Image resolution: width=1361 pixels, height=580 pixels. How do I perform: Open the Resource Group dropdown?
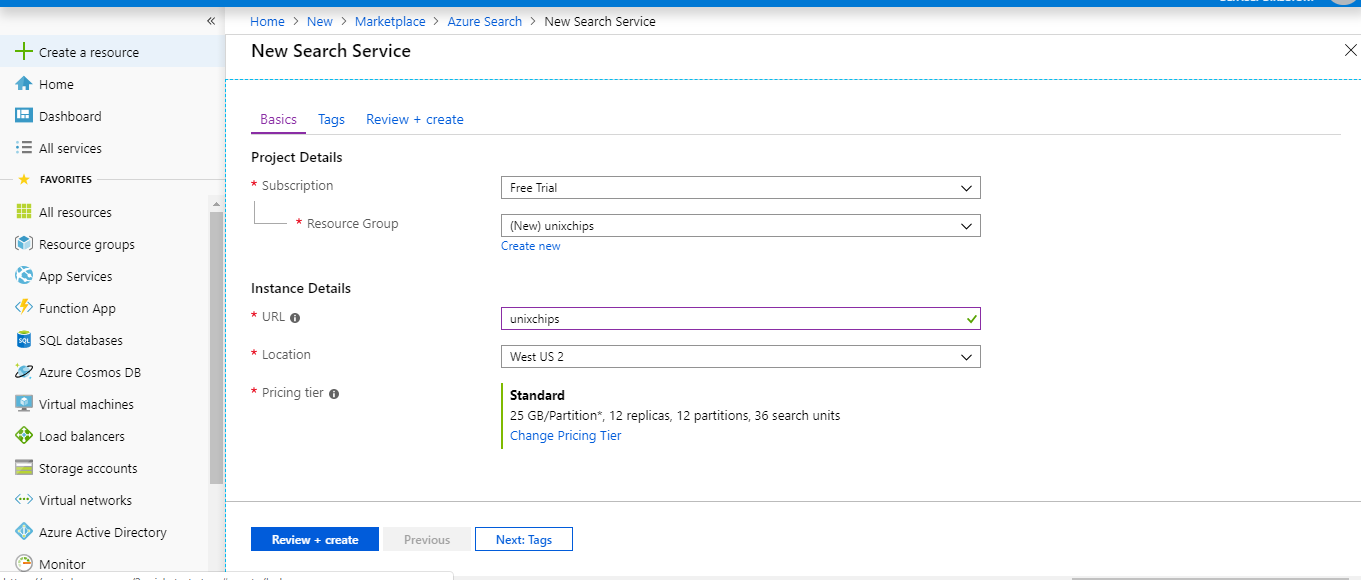pyautogui.click(x=740, y=226)
